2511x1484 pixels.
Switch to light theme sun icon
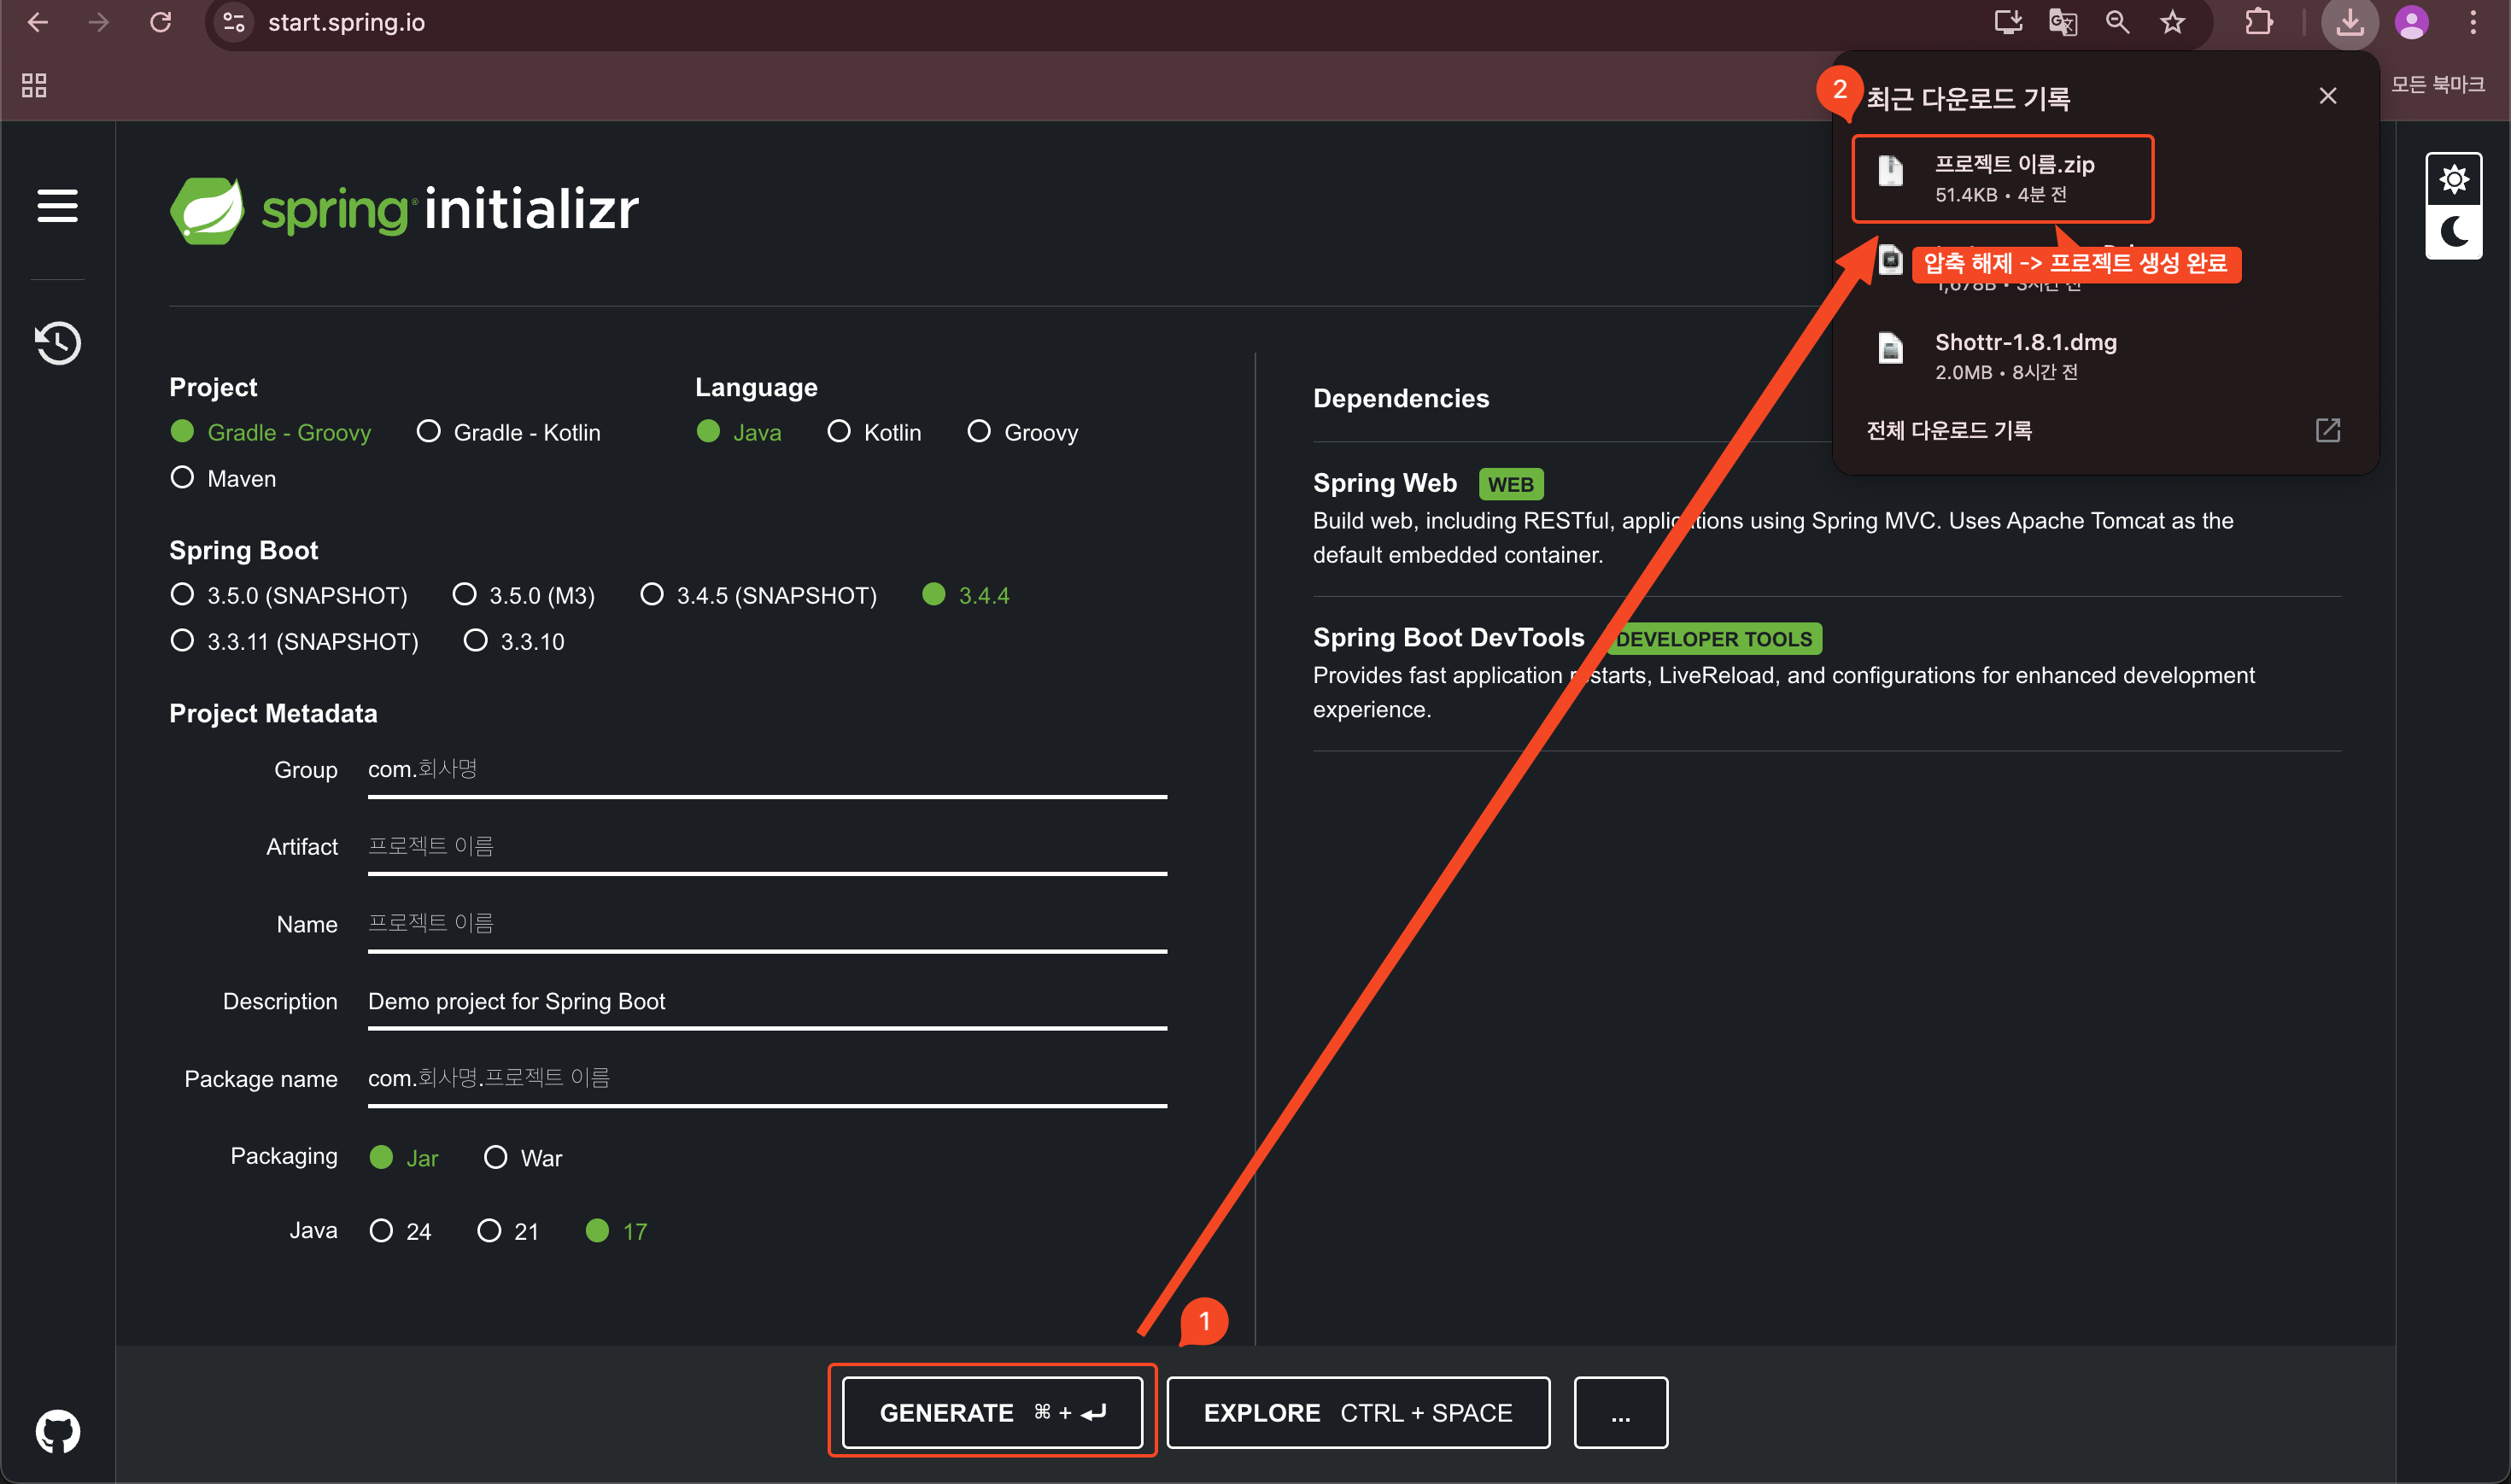tap(2453, 180)
